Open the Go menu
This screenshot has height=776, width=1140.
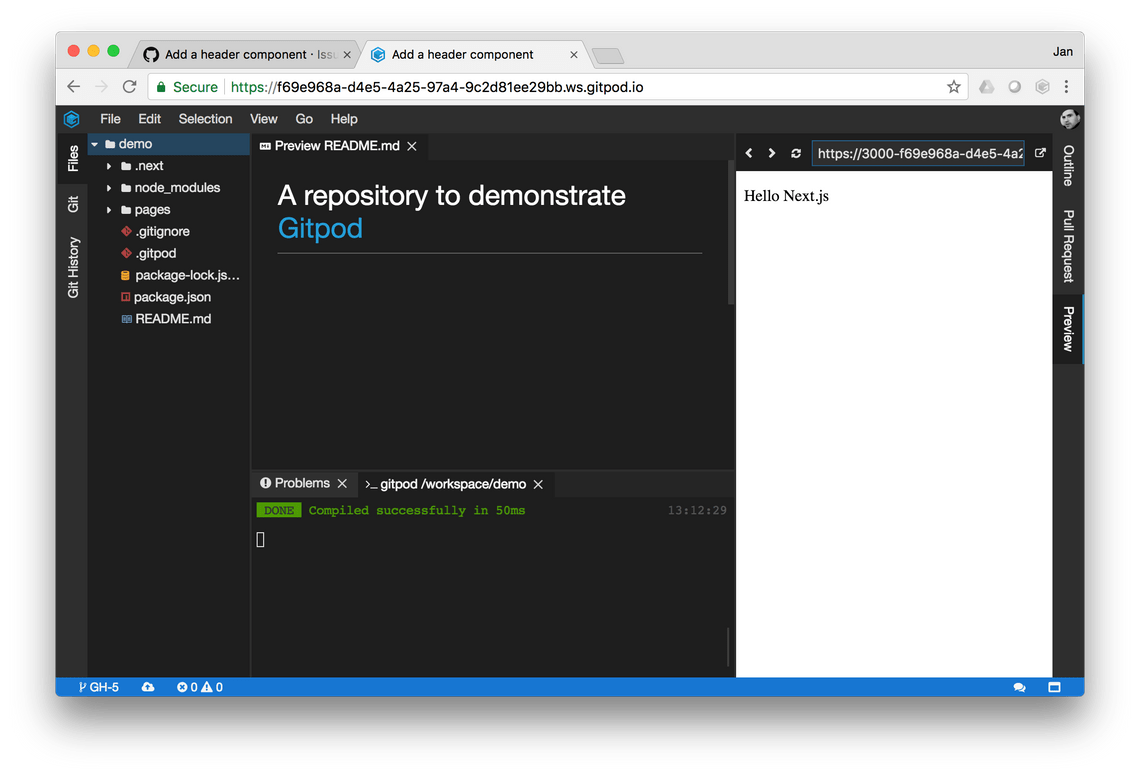click(304, 119)
